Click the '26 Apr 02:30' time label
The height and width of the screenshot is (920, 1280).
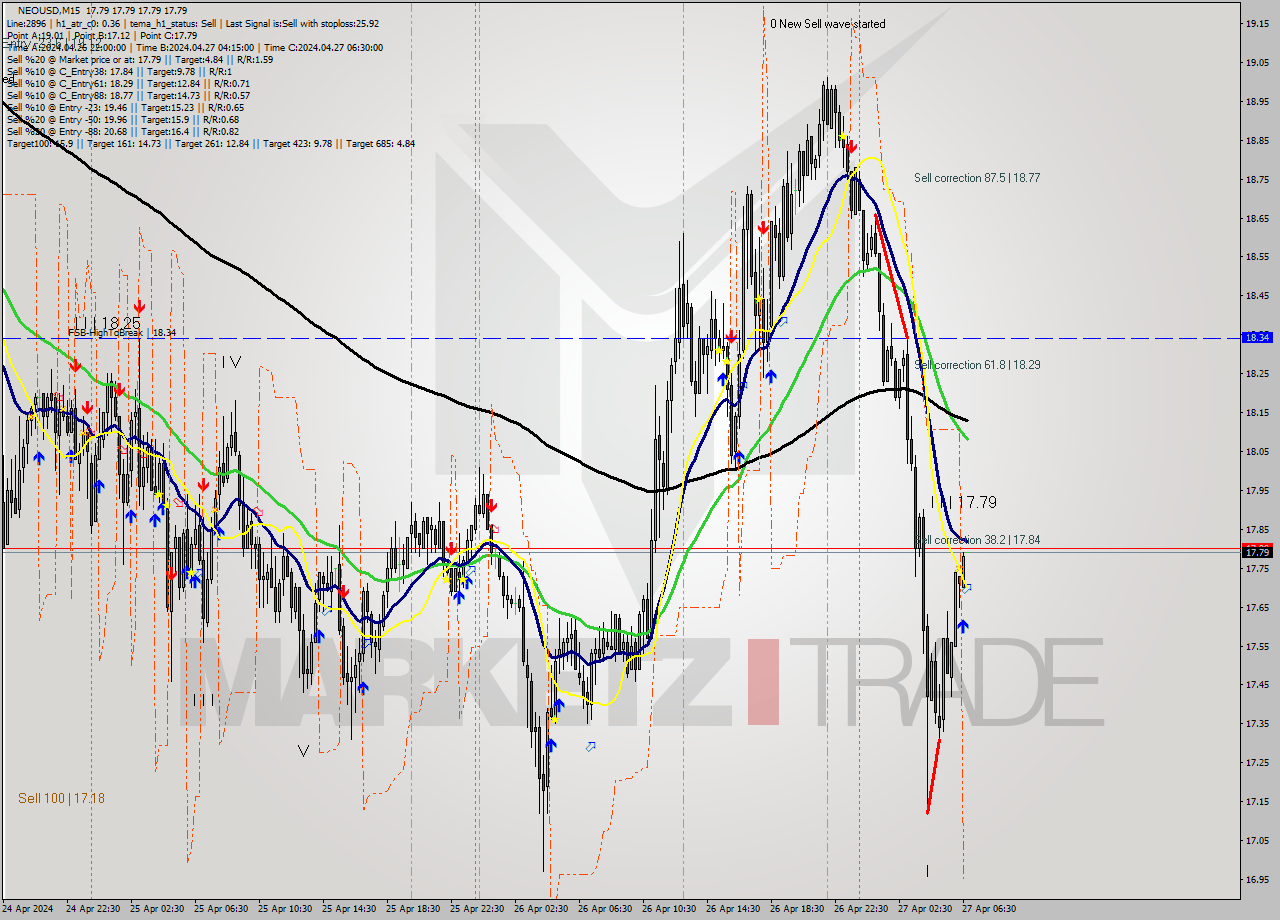pyautogui.click(x=541, y=909)
